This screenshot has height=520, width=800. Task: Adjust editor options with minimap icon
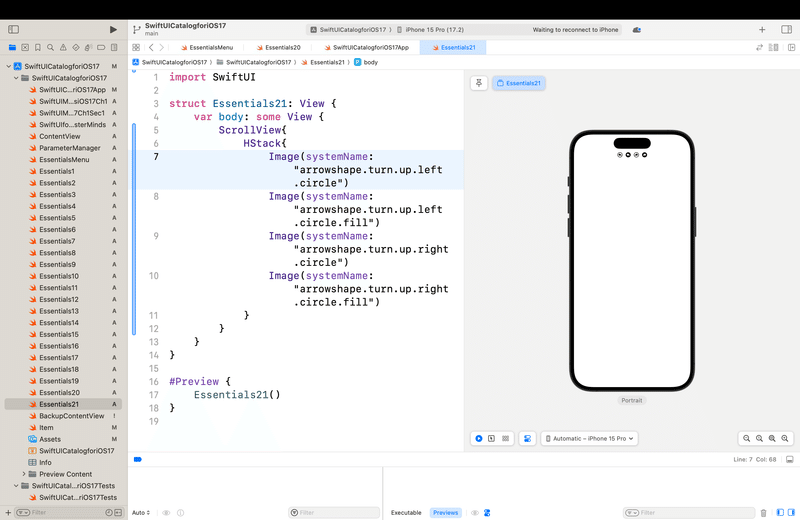point(773,47)
